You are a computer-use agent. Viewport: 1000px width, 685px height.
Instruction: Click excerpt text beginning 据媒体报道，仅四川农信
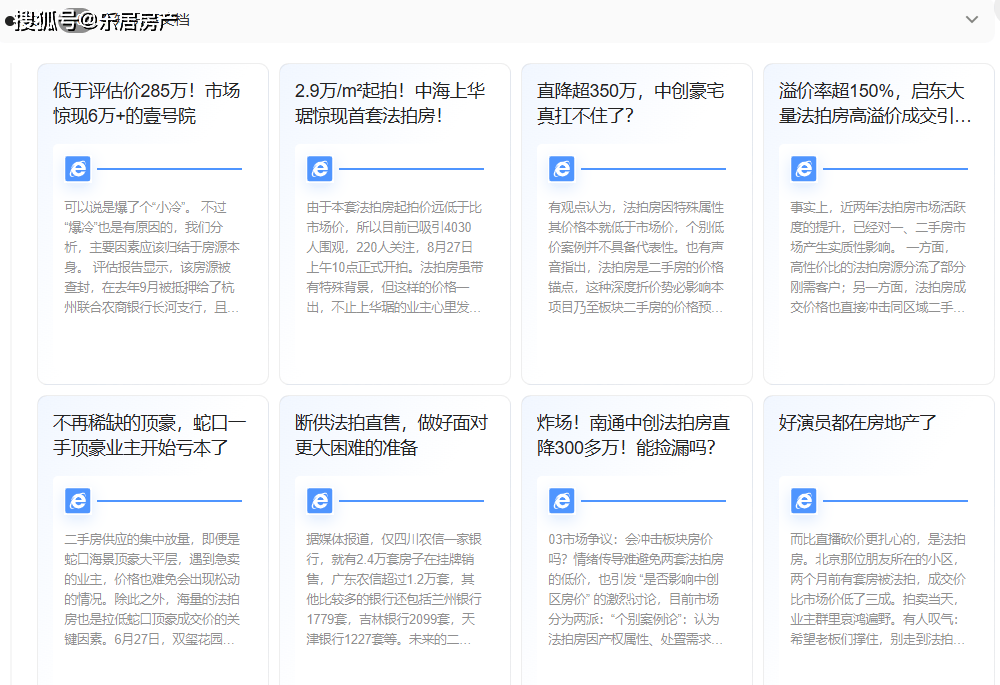pyautogui.click(x=394, y=588)
